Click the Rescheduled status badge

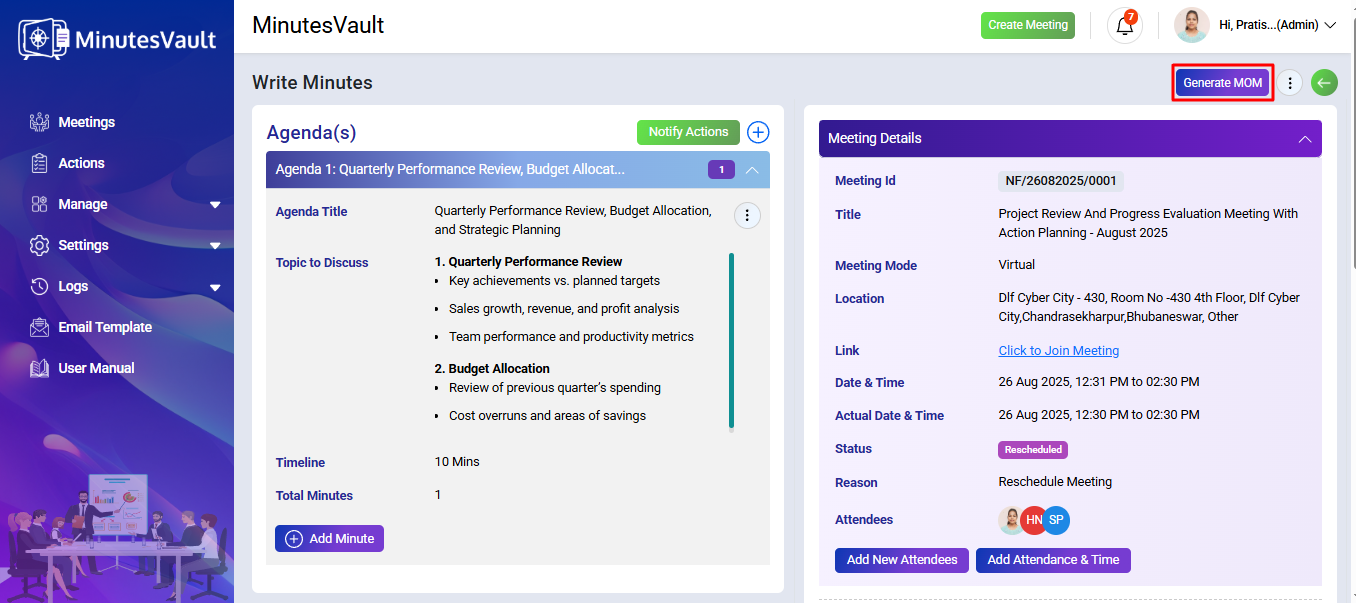[1033, 450]
